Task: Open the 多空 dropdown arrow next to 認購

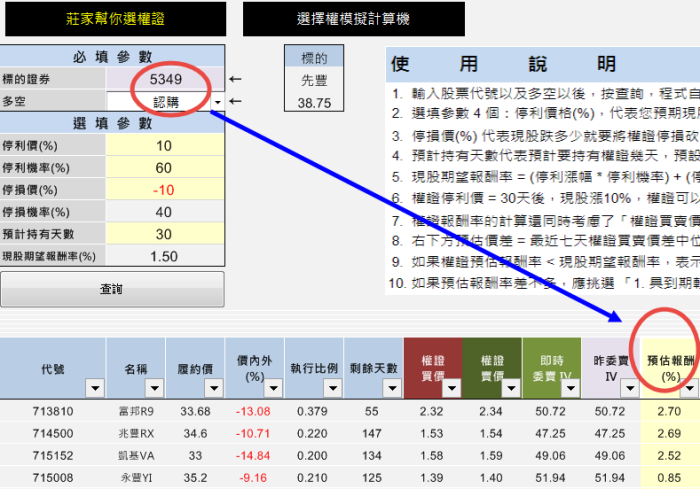Action: pos(217,102)
